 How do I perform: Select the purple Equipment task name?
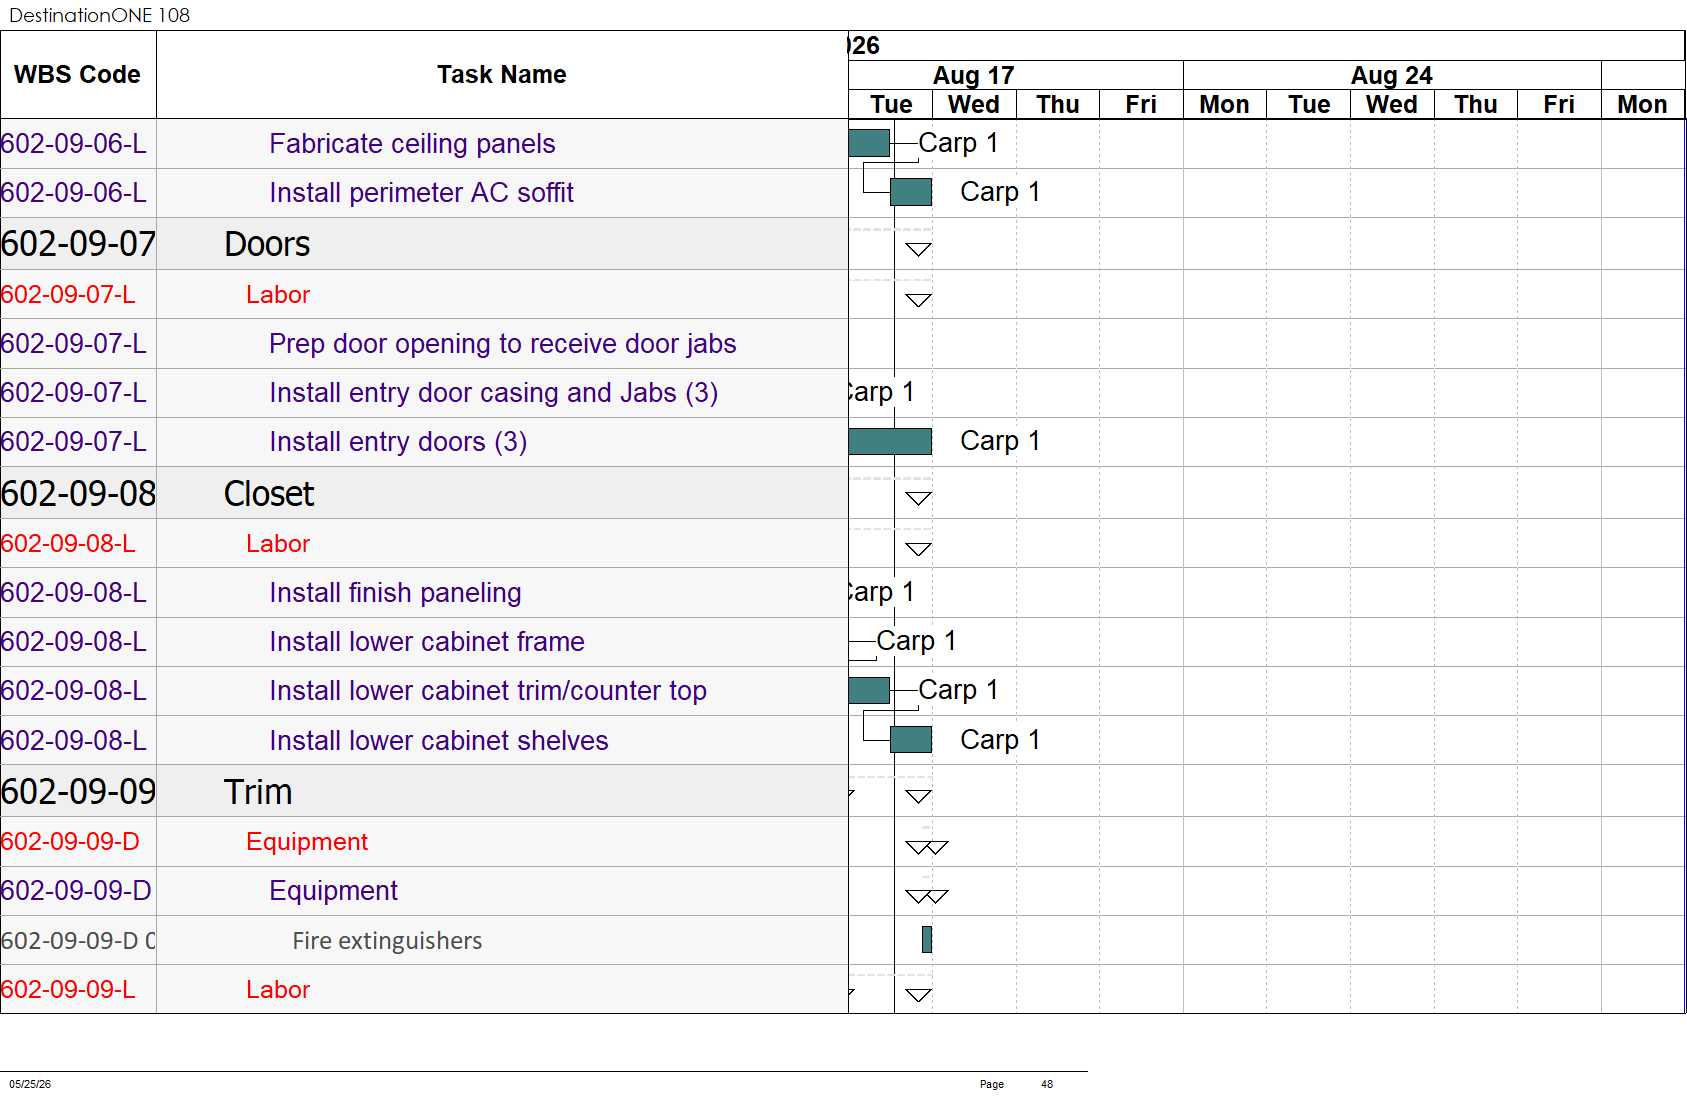333,891
